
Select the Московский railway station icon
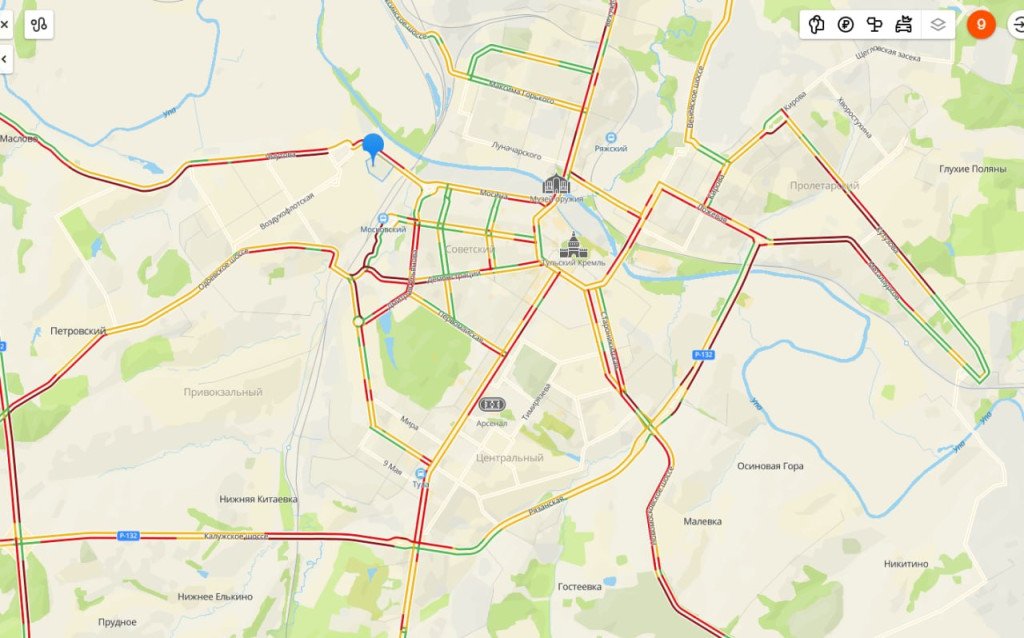coord(383,219)
